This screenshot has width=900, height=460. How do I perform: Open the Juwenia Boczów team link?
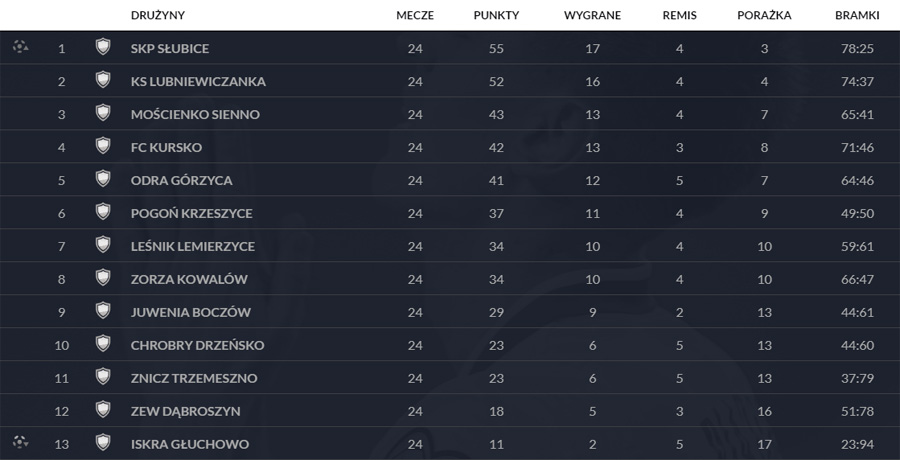tap(190, 312)
